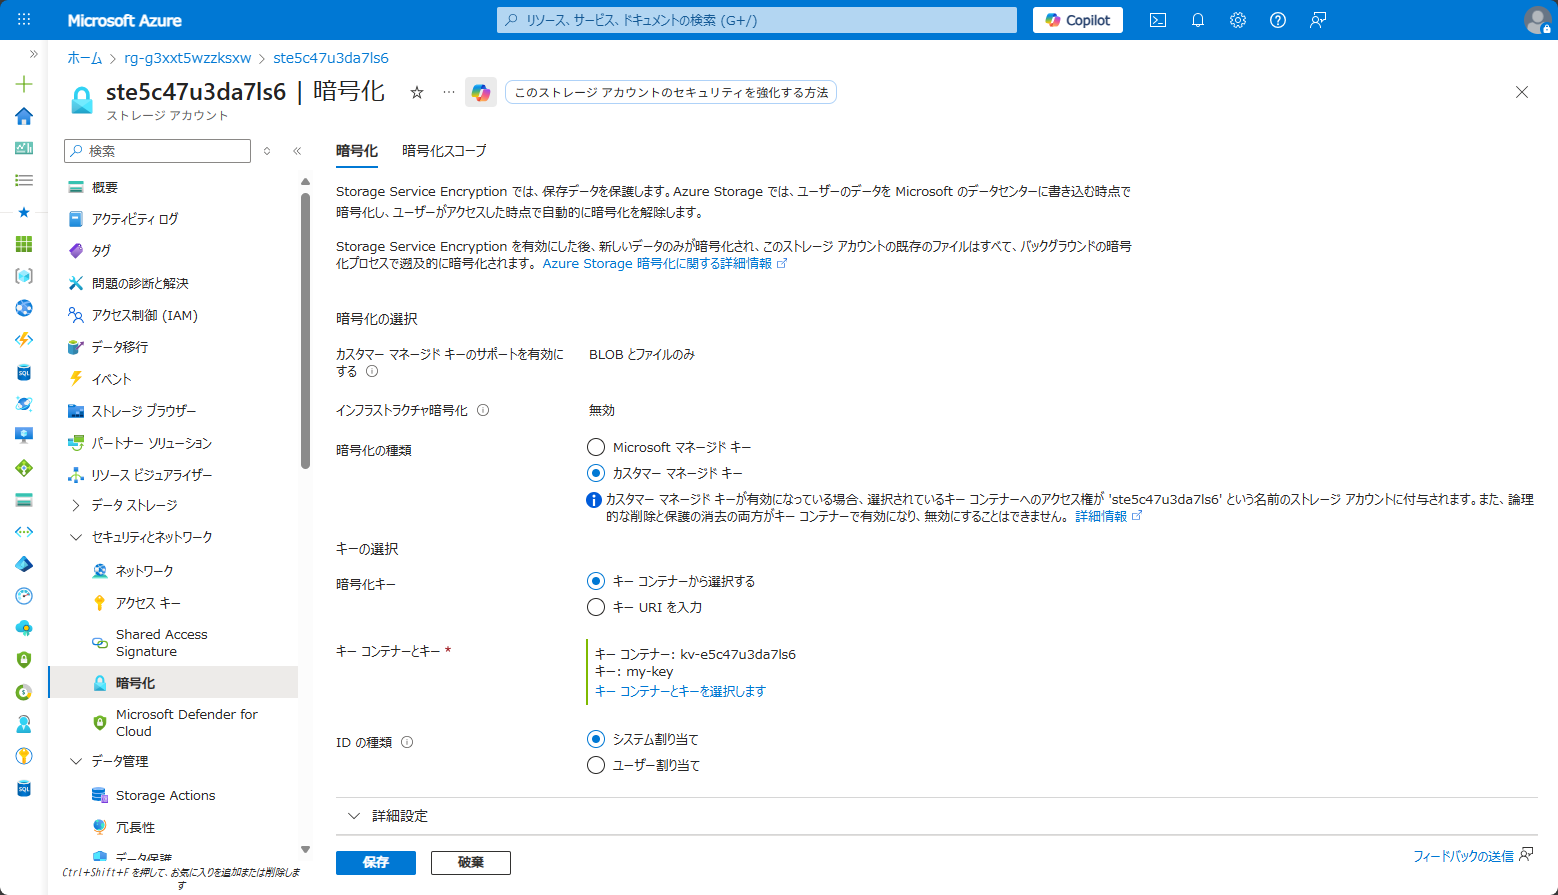This screenshot has height=895, width=1558.
Task: Open the help question-mark icon
Action: pos(1277,20)
